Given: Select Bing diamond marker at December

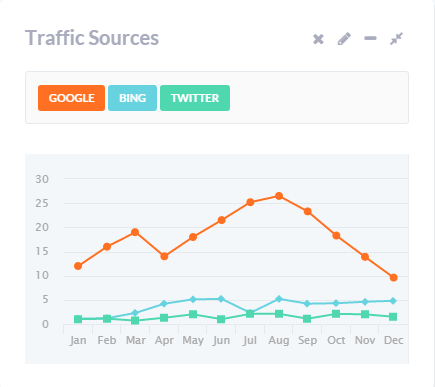Looking at the screenshot, I should [393, 301].
